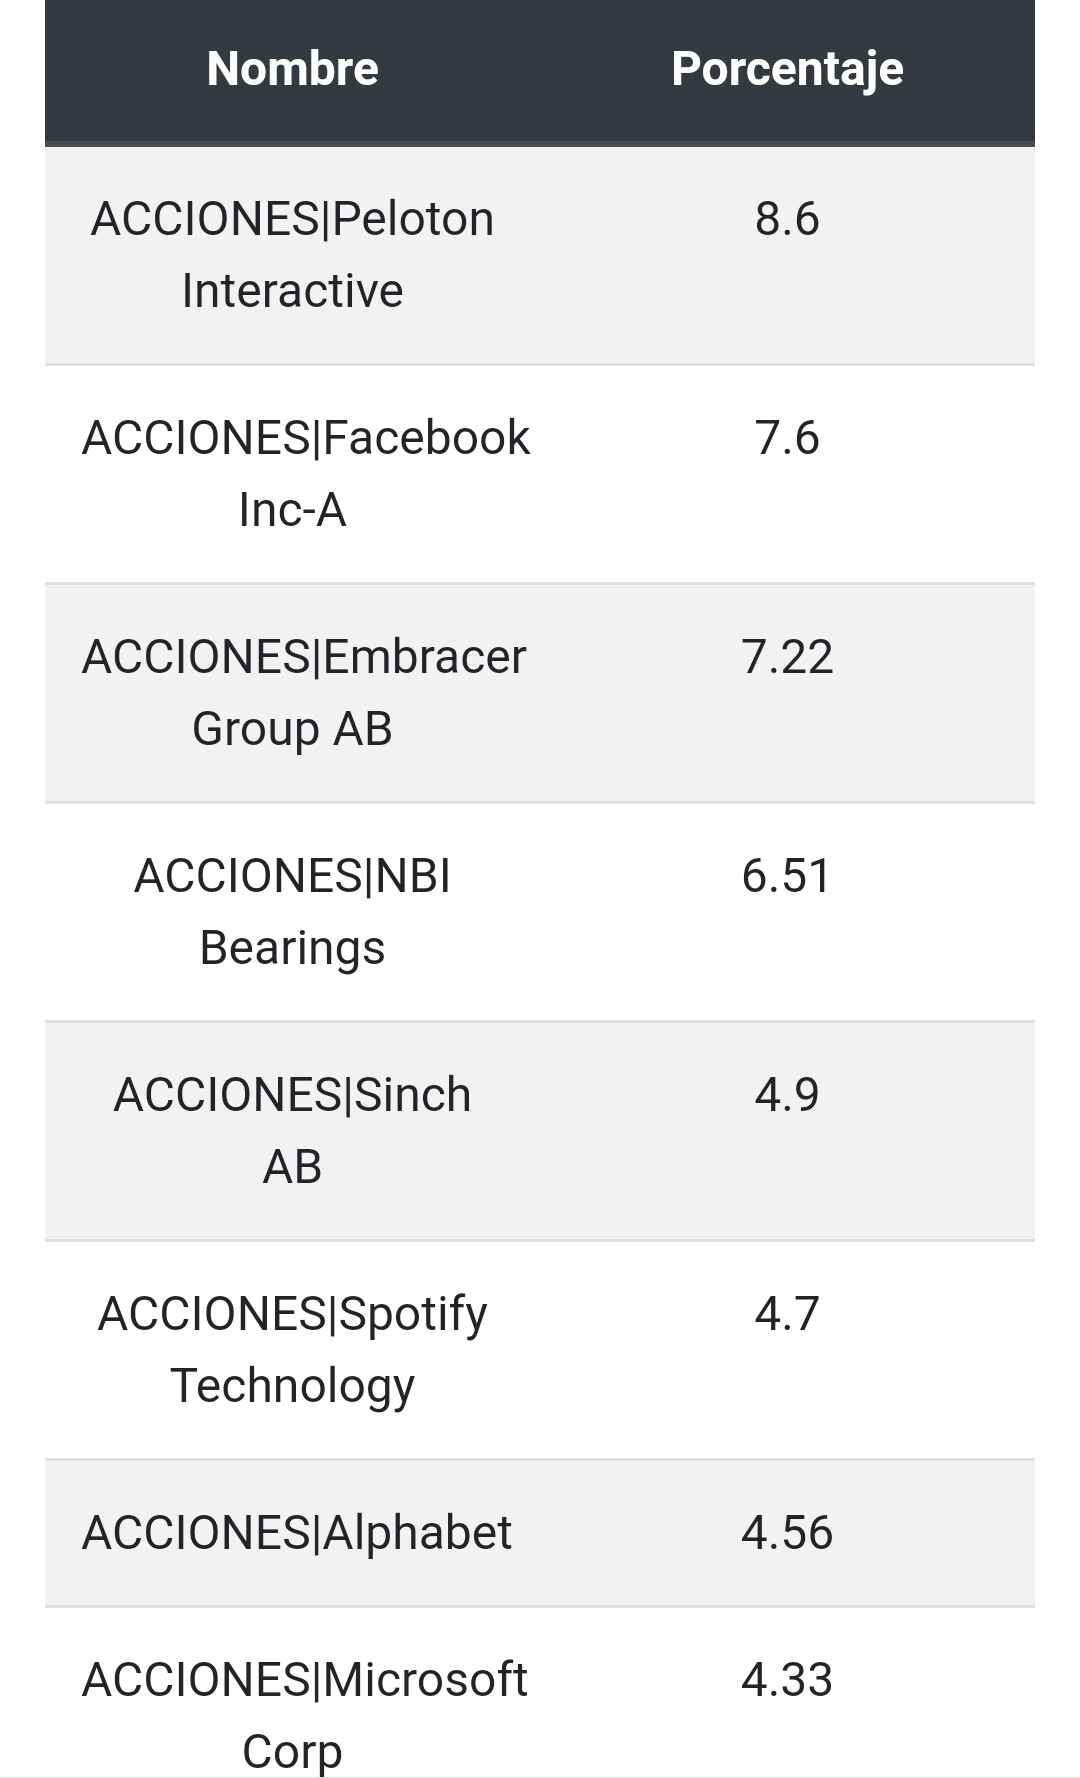
Task: Tap the 7.6 percentage value
Action: (787, 438)
